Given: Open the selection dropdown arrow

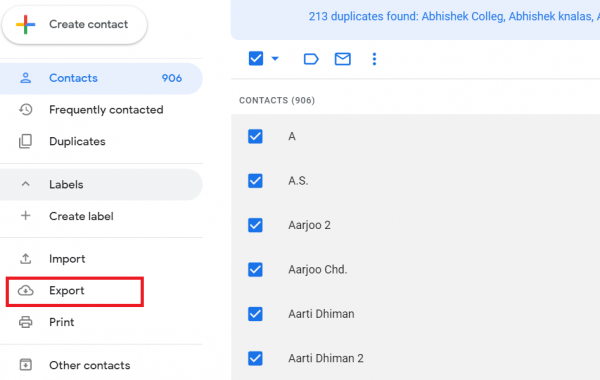Looking at the screenshot, I should pos(275,59).
